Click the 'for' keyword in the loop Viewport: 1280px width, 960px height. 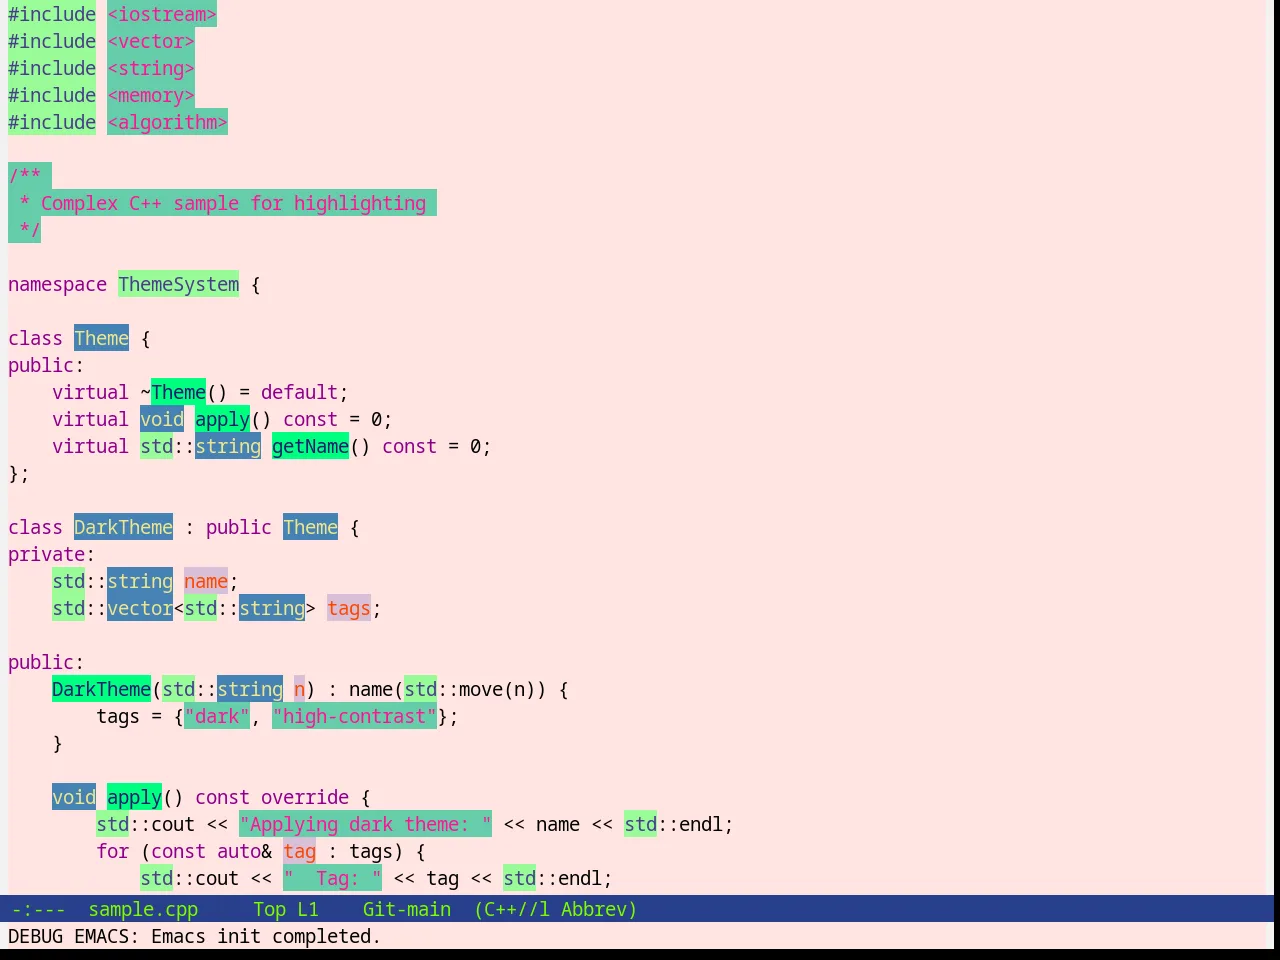pos(113,851)
